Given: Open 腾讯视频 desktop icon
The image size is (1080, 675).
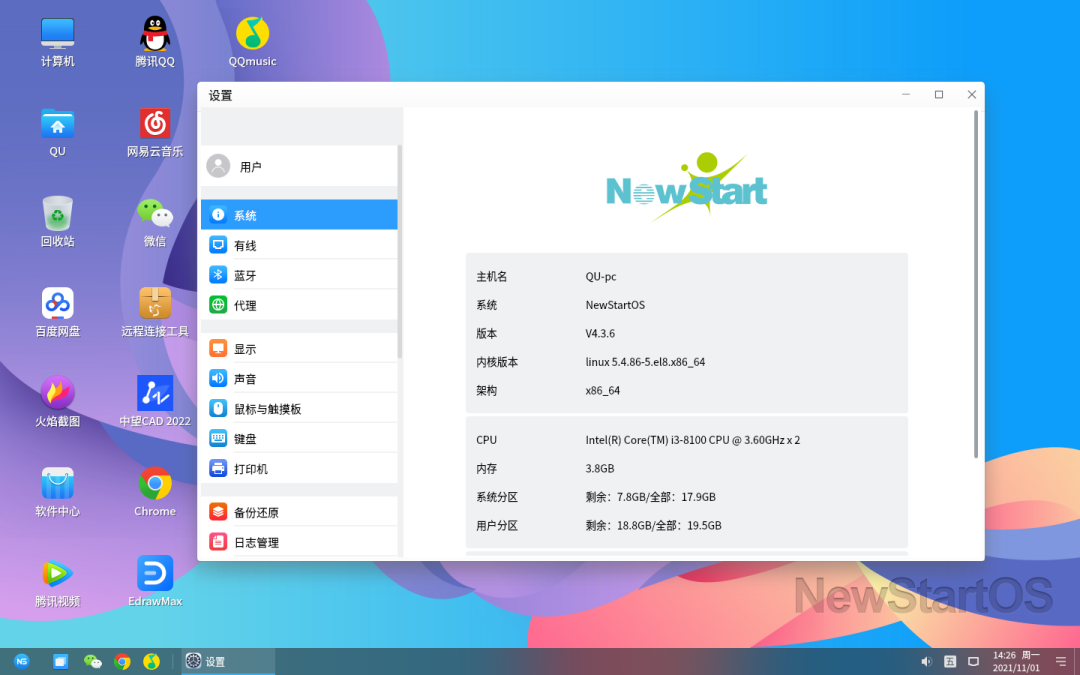Looking at the screenshot, I should 57,581.
